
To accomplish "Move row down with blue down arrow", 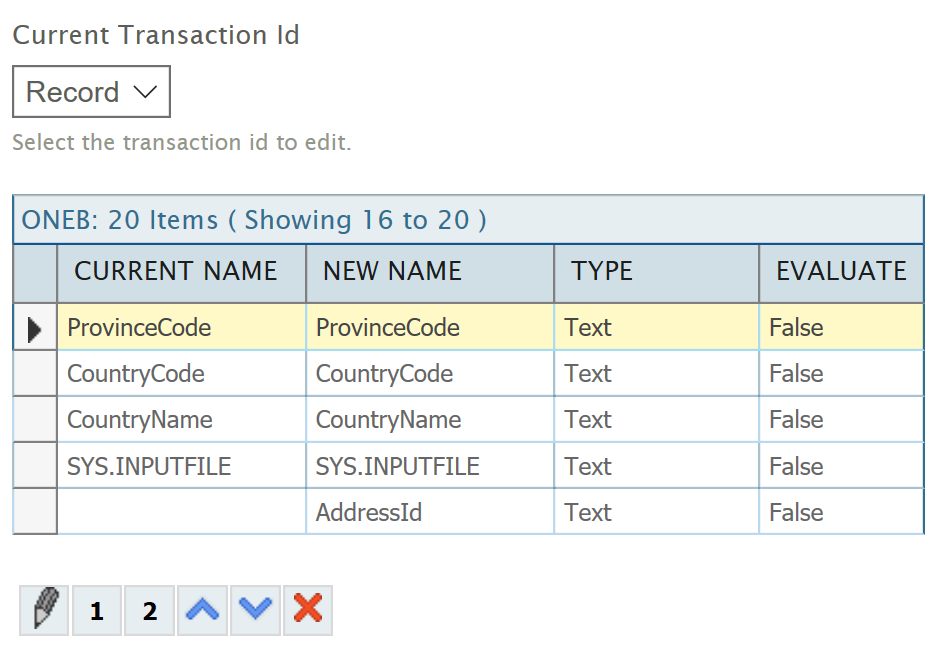I will (x=256, y=610).
